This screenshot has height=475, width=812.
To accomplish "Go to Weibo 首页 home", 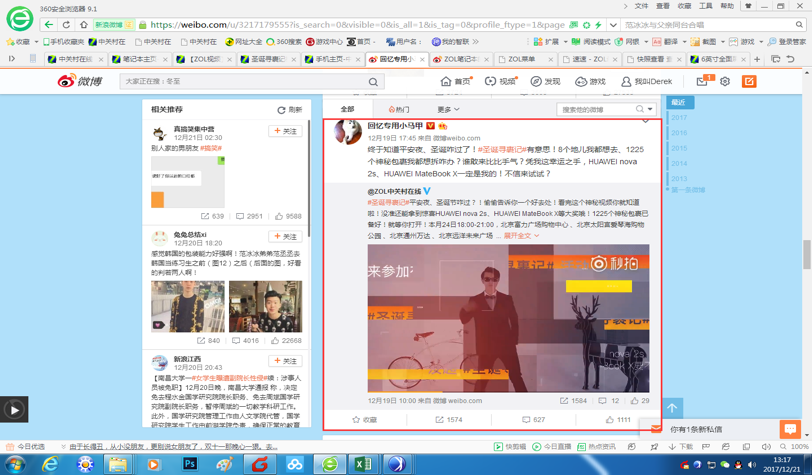I will coord(456,81).
